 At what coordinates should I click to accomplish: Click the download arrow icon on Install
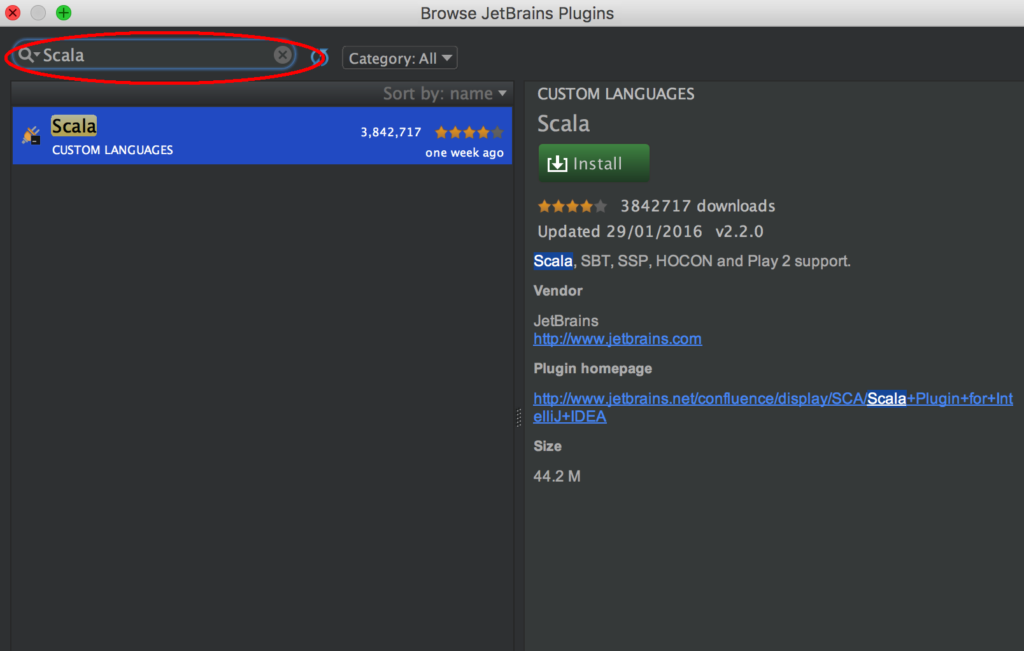click(557, 164)
